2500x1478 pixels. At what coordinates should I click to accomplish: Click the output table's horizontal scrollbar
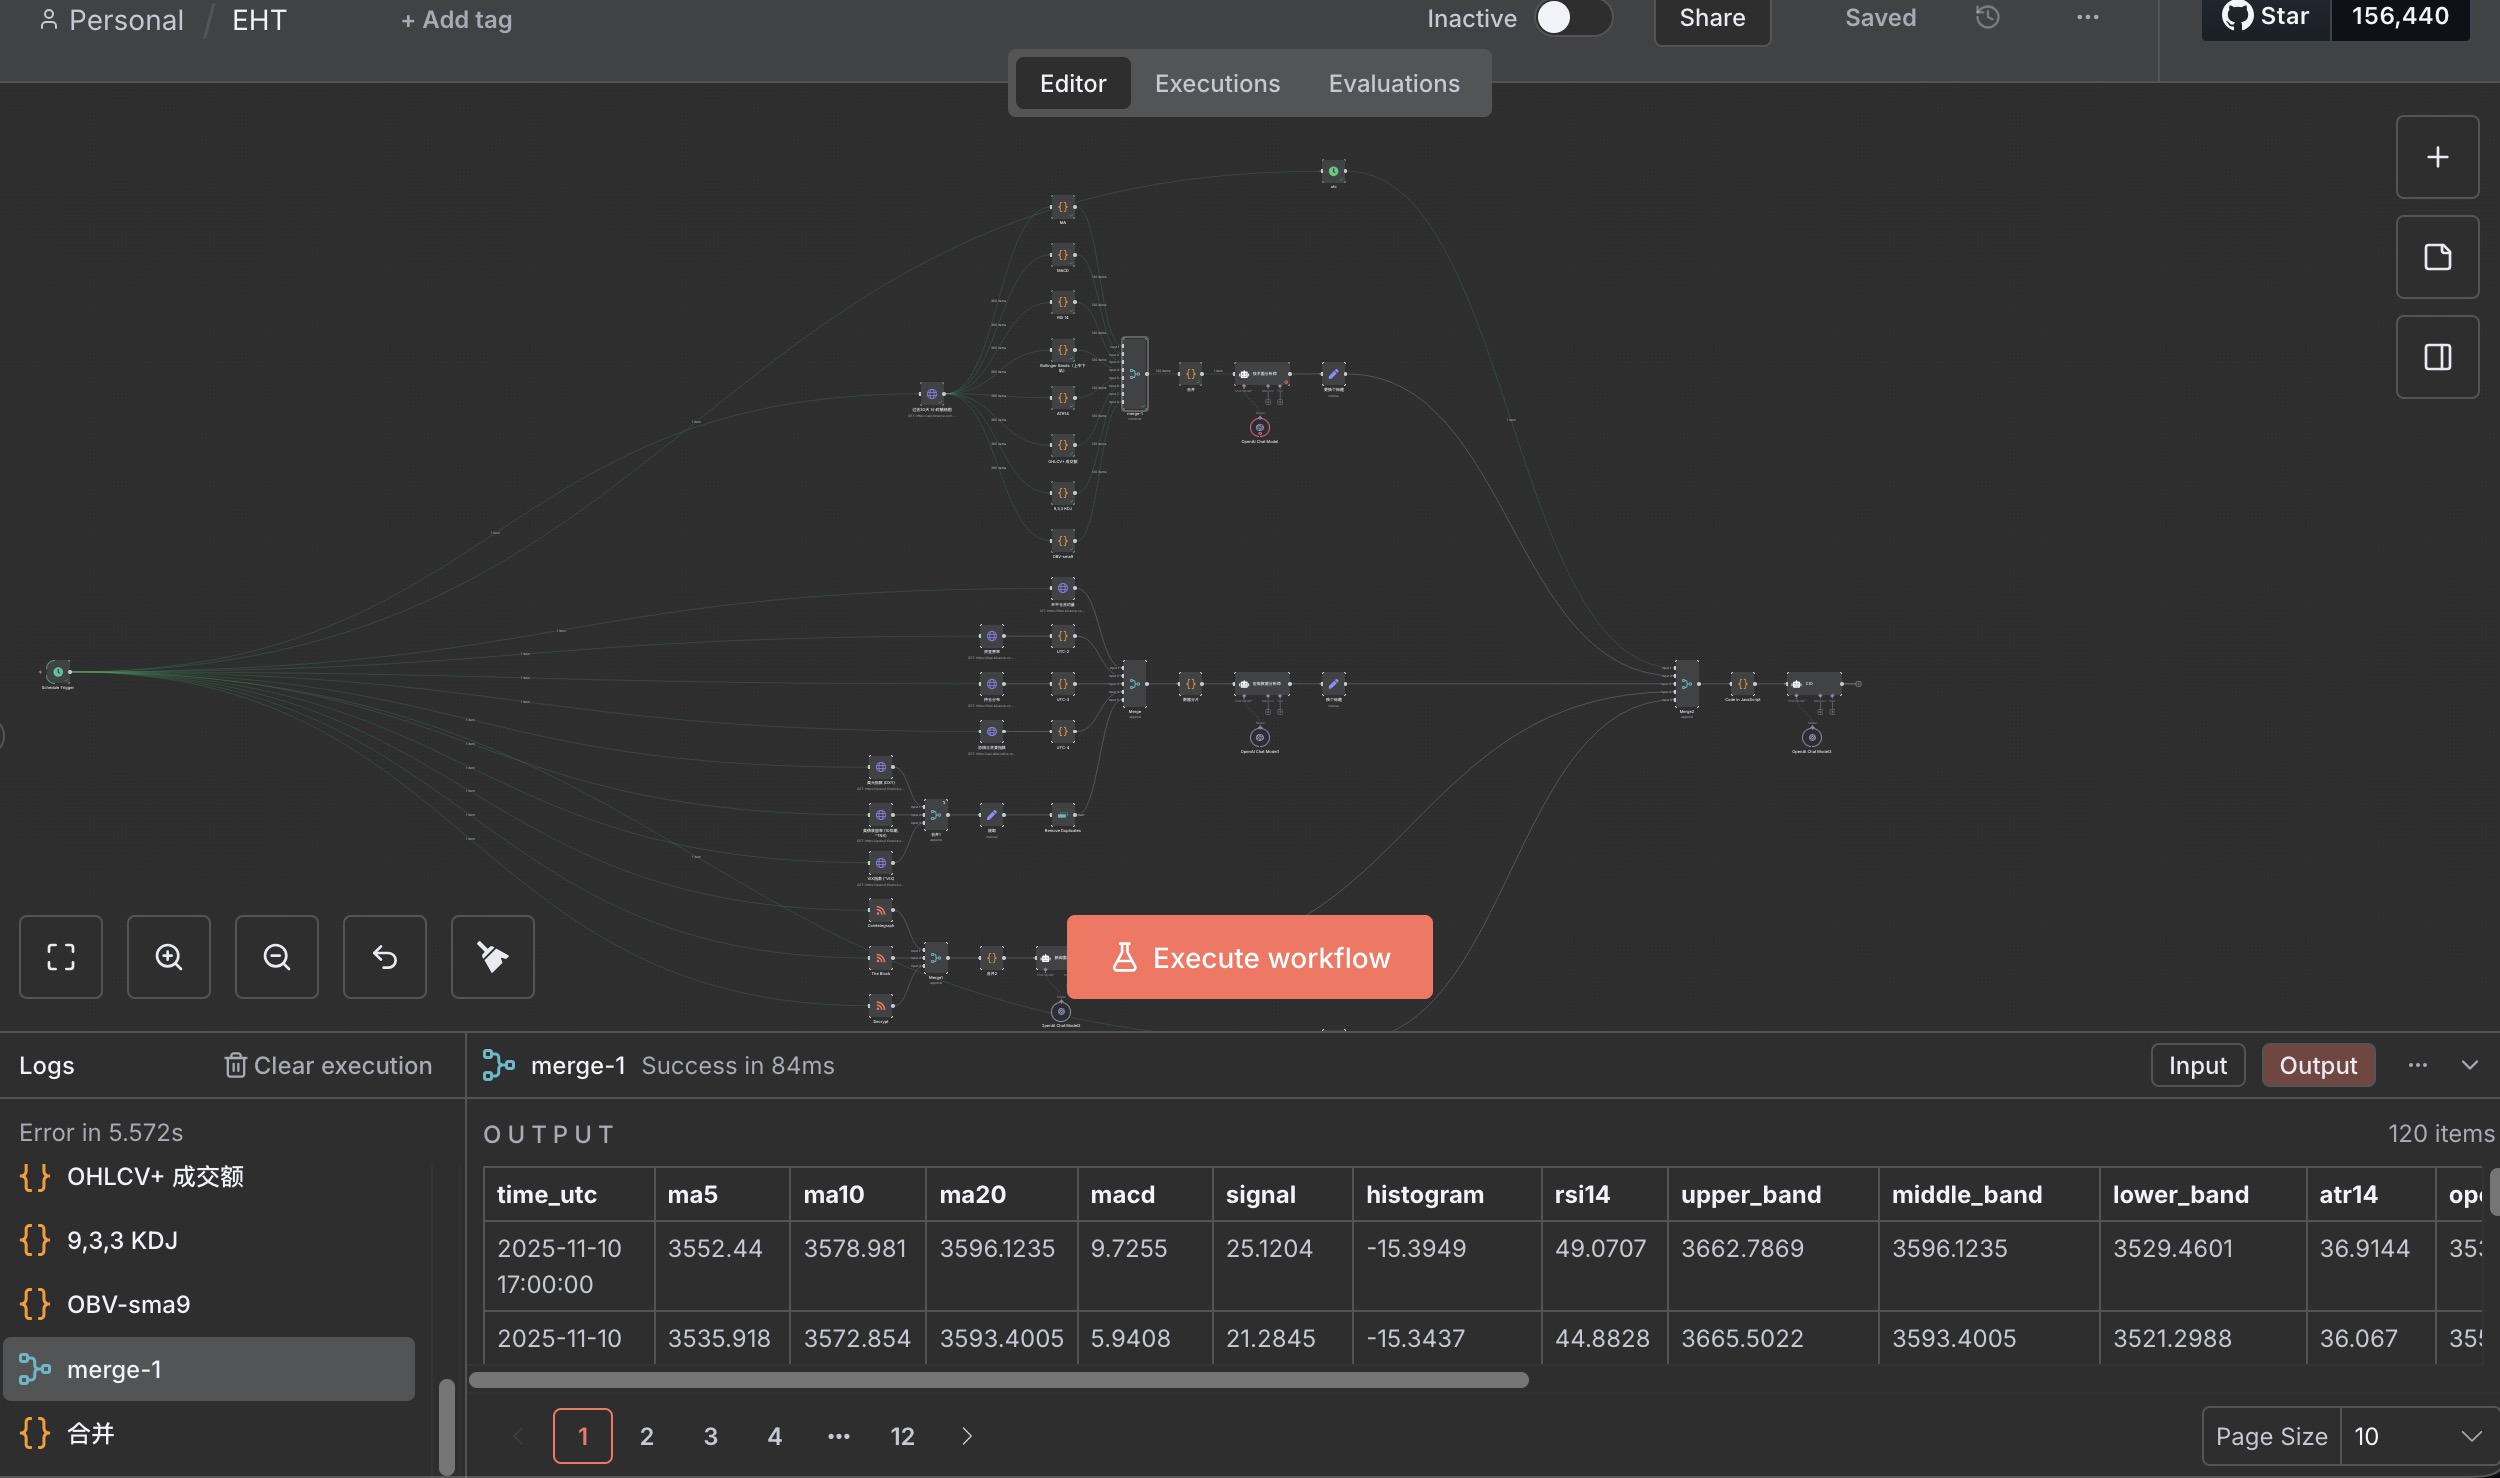(x=998, y=1380)
